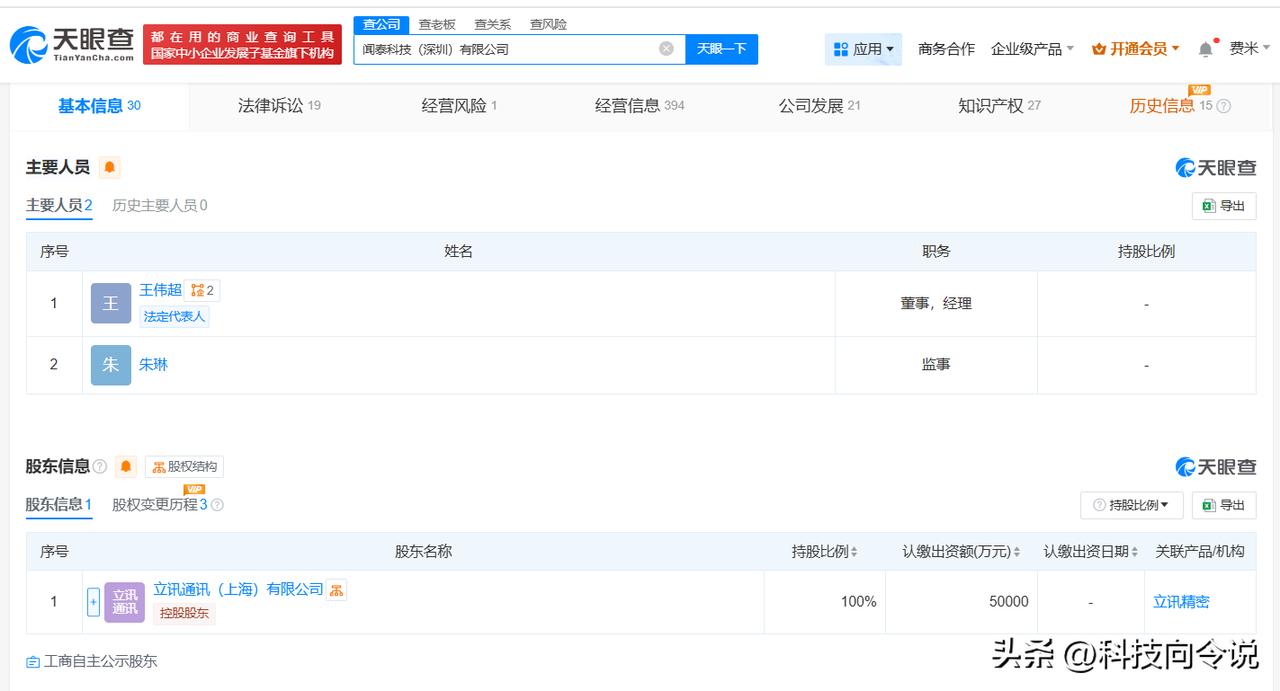
Task: Click the notification bell in the header
Action: coord(1206,49)
